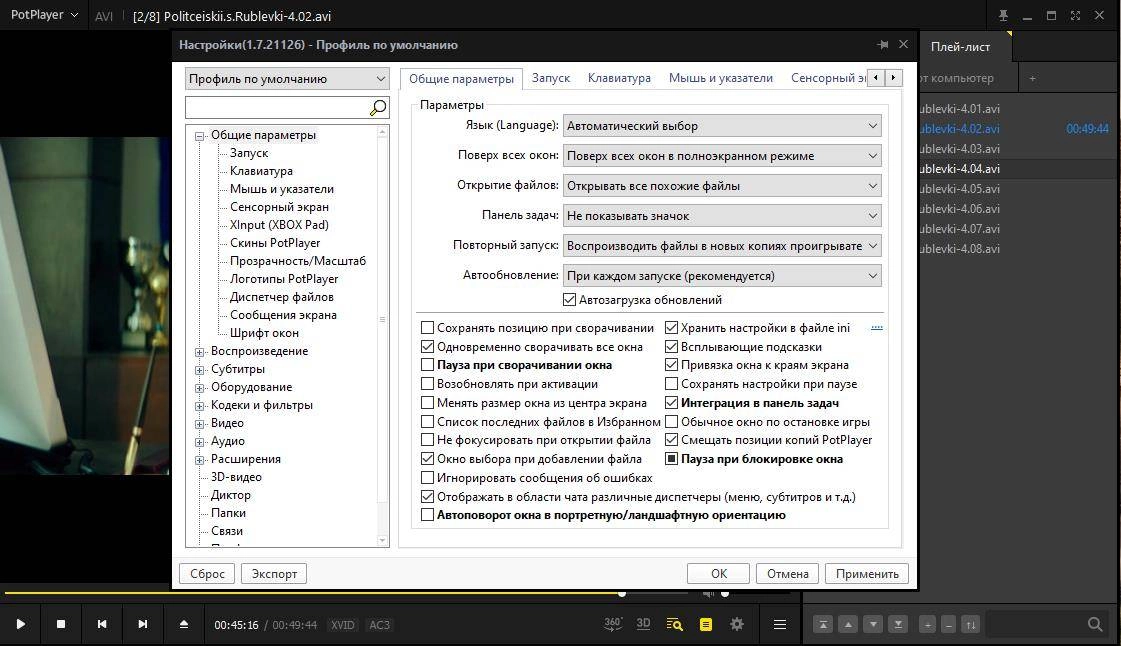Click the yellow subtitle/notes icon
Image resolution: width=1121 pixels, height=646 pixels.
pos(706,625)
